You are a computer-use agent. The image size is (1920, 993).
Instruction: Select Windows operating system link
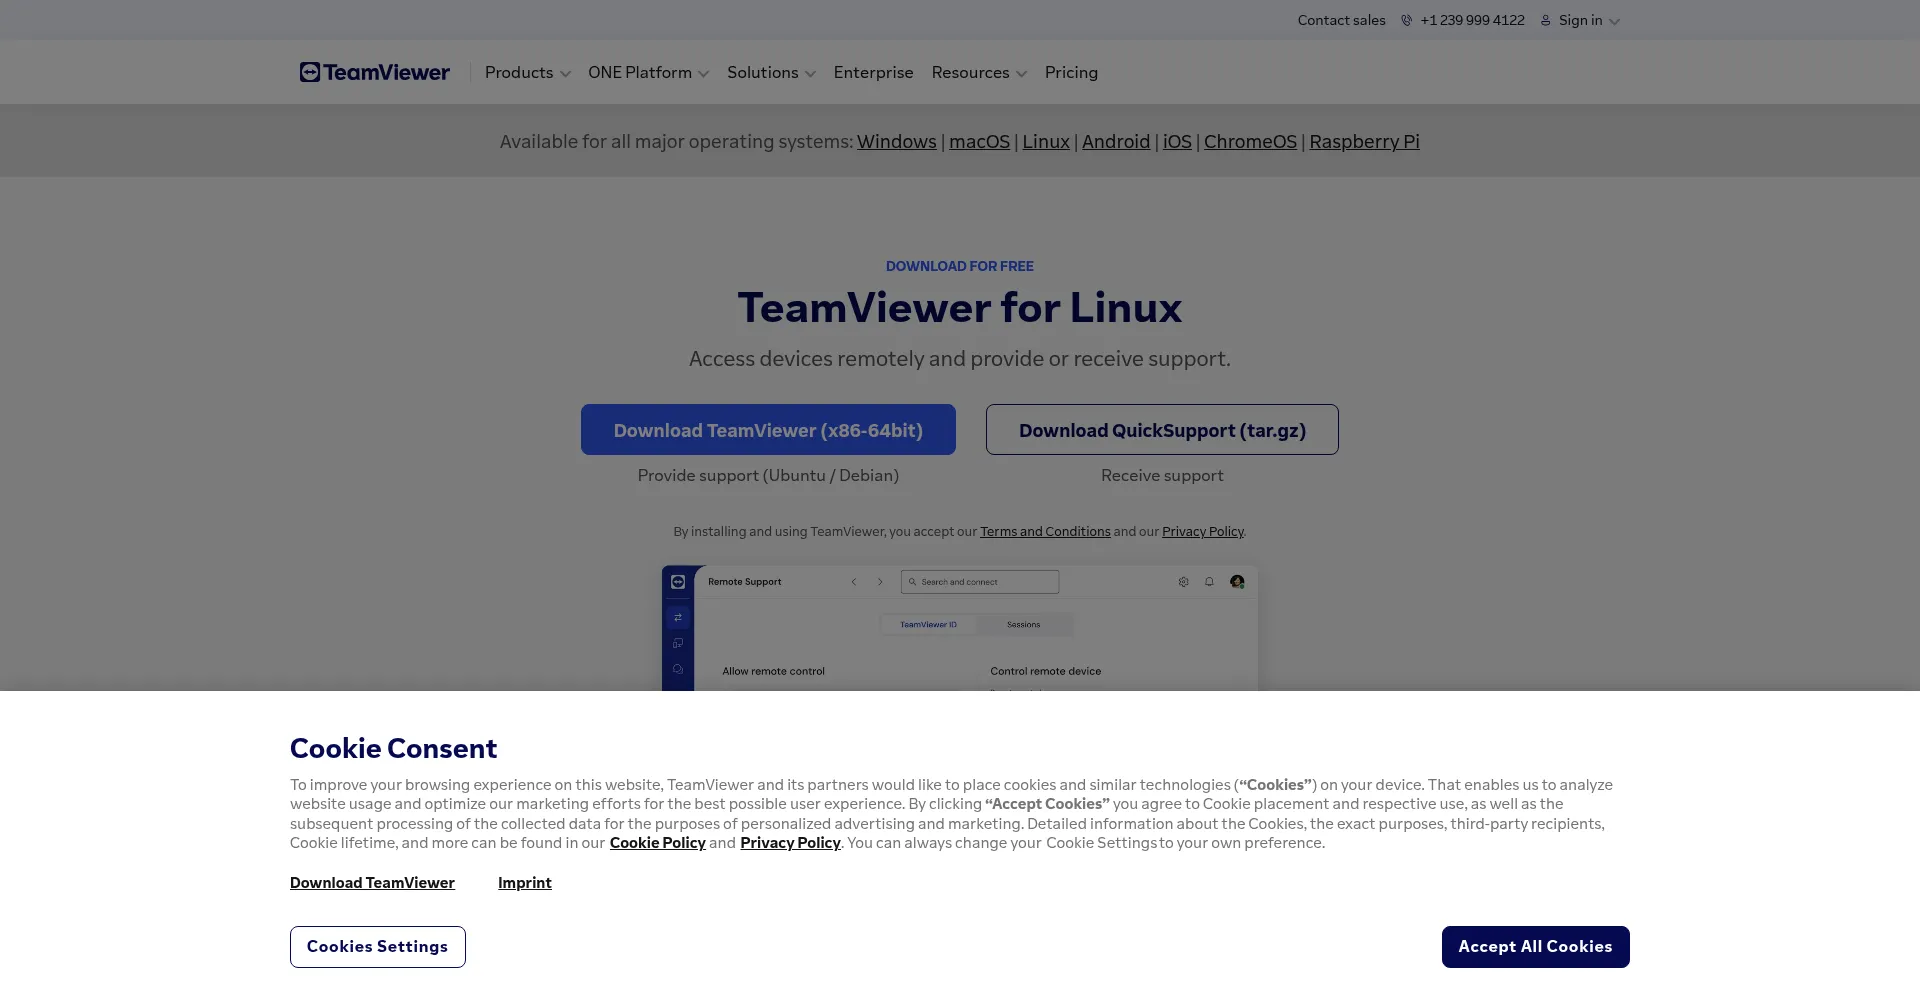point(897,142)
